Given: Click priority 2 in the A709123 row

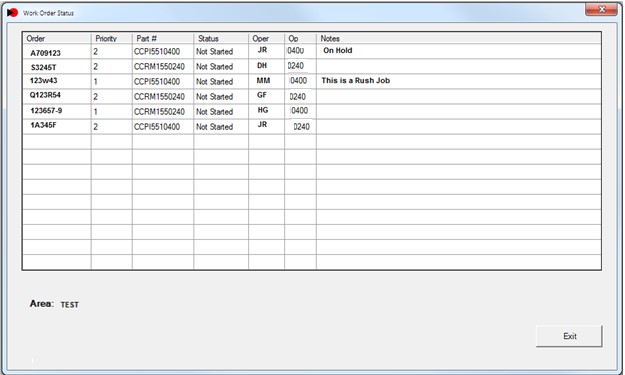Looking at the screenshot, I should coord(96,52).
